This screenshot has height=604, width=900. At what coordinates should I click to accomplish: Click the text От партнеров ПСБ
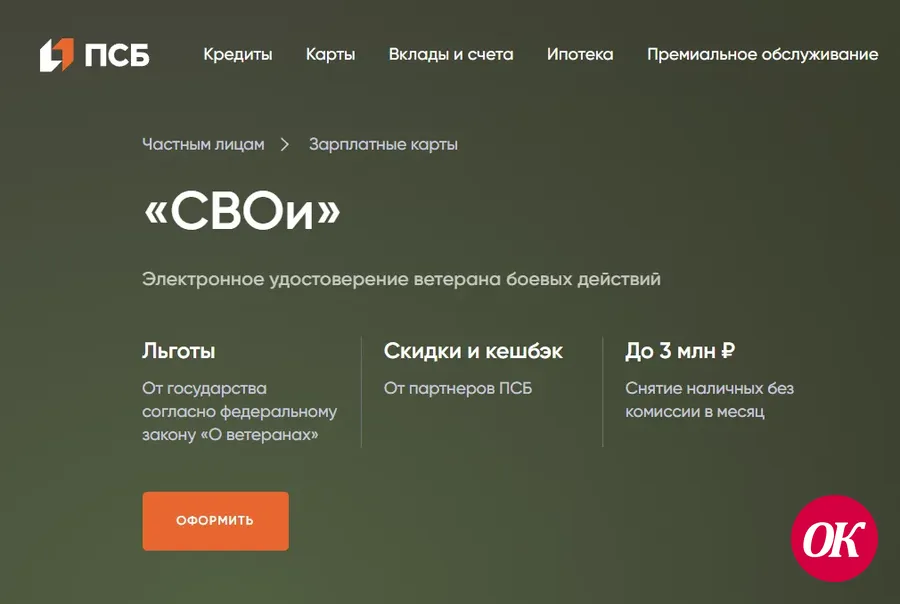tap(457, 389)
